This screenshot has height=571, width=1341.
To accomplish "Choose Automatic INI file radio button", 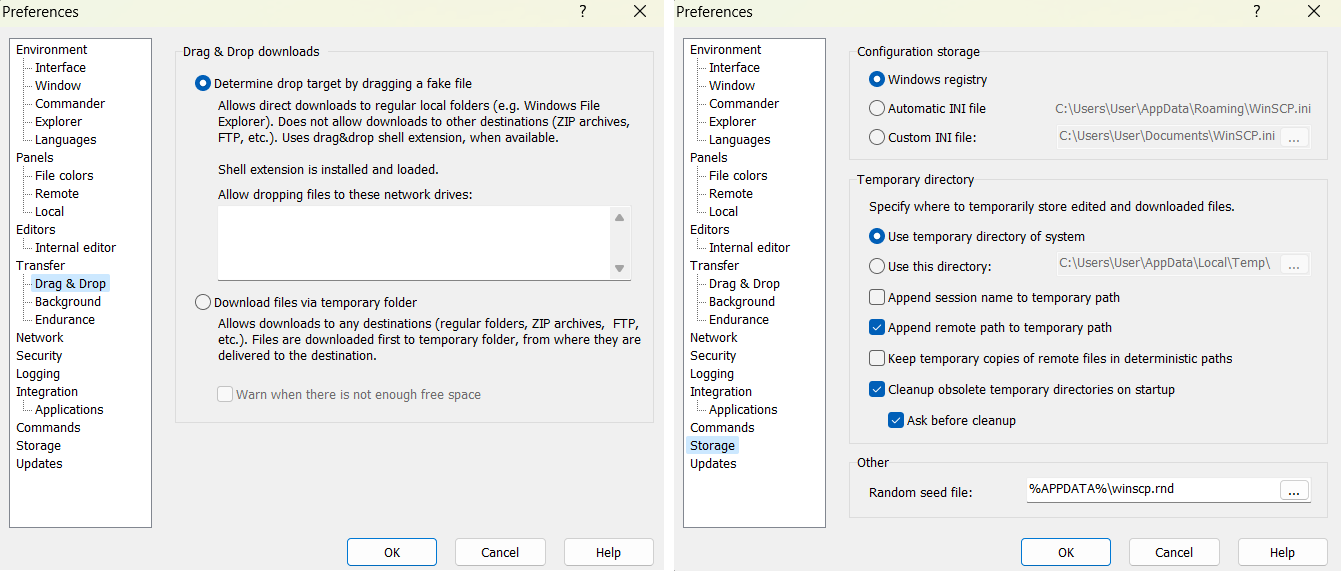I will [x=877, y=109].
